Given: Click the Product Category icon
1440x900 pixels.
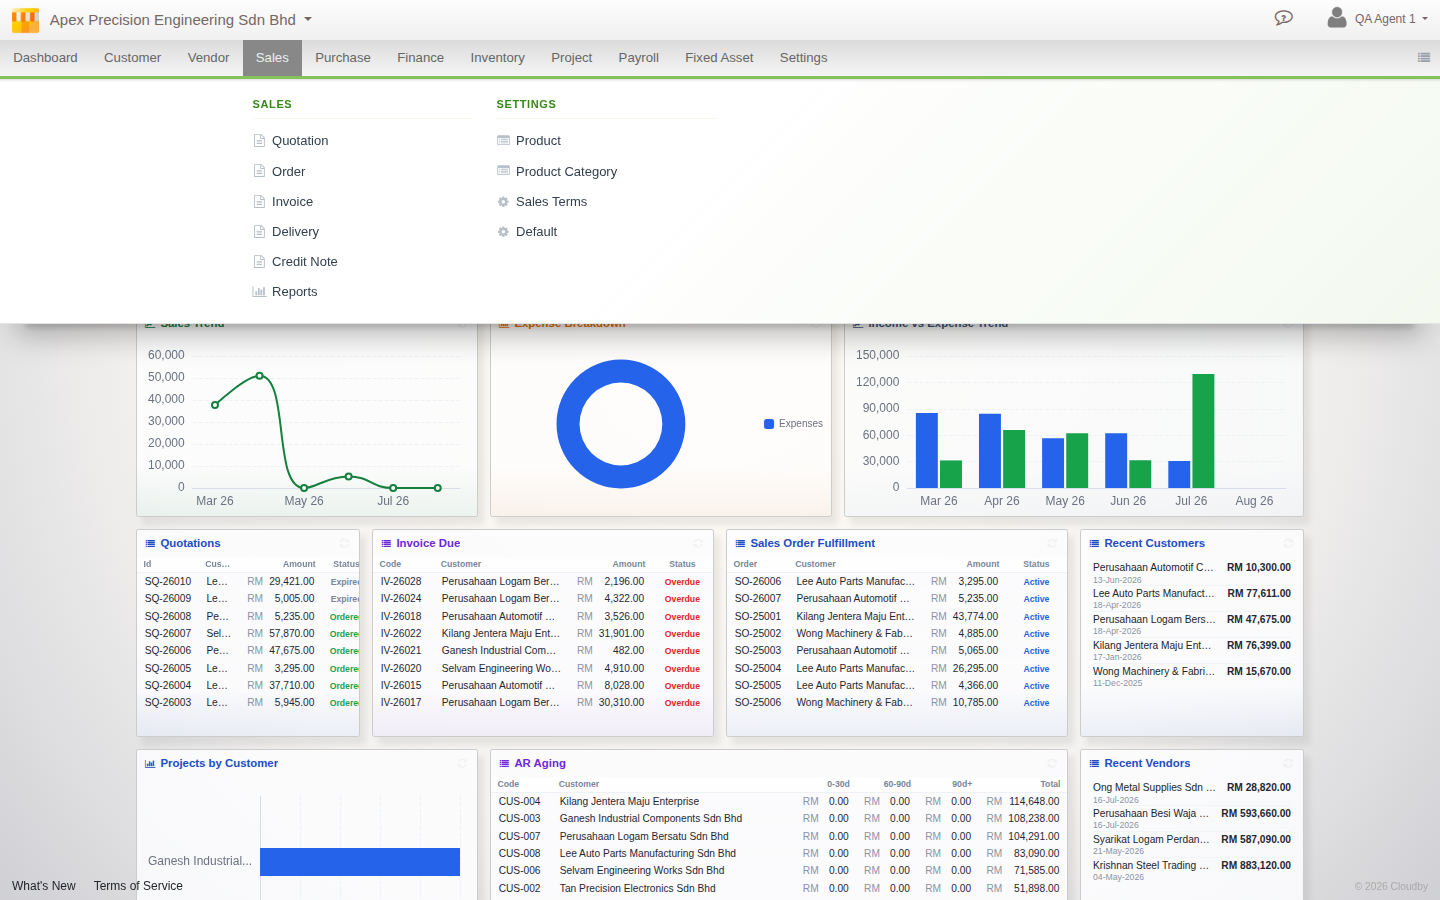Looking at the screenshot, I should (x=503, y=171).
